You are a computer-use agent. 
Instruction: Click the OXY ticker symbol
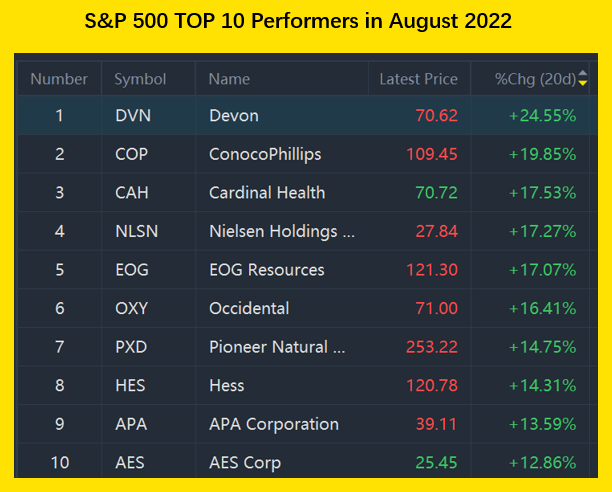point(131,309)
